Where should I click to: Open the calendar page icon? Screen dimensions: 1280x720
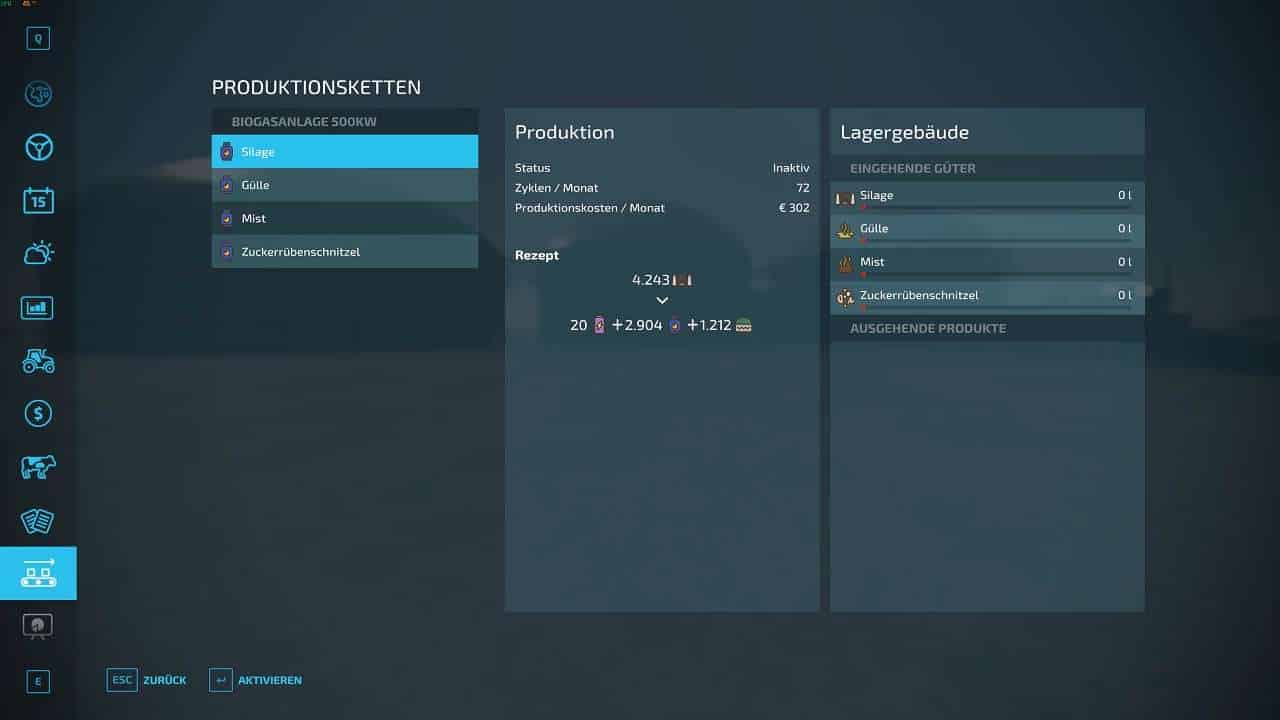pos(38,201)
